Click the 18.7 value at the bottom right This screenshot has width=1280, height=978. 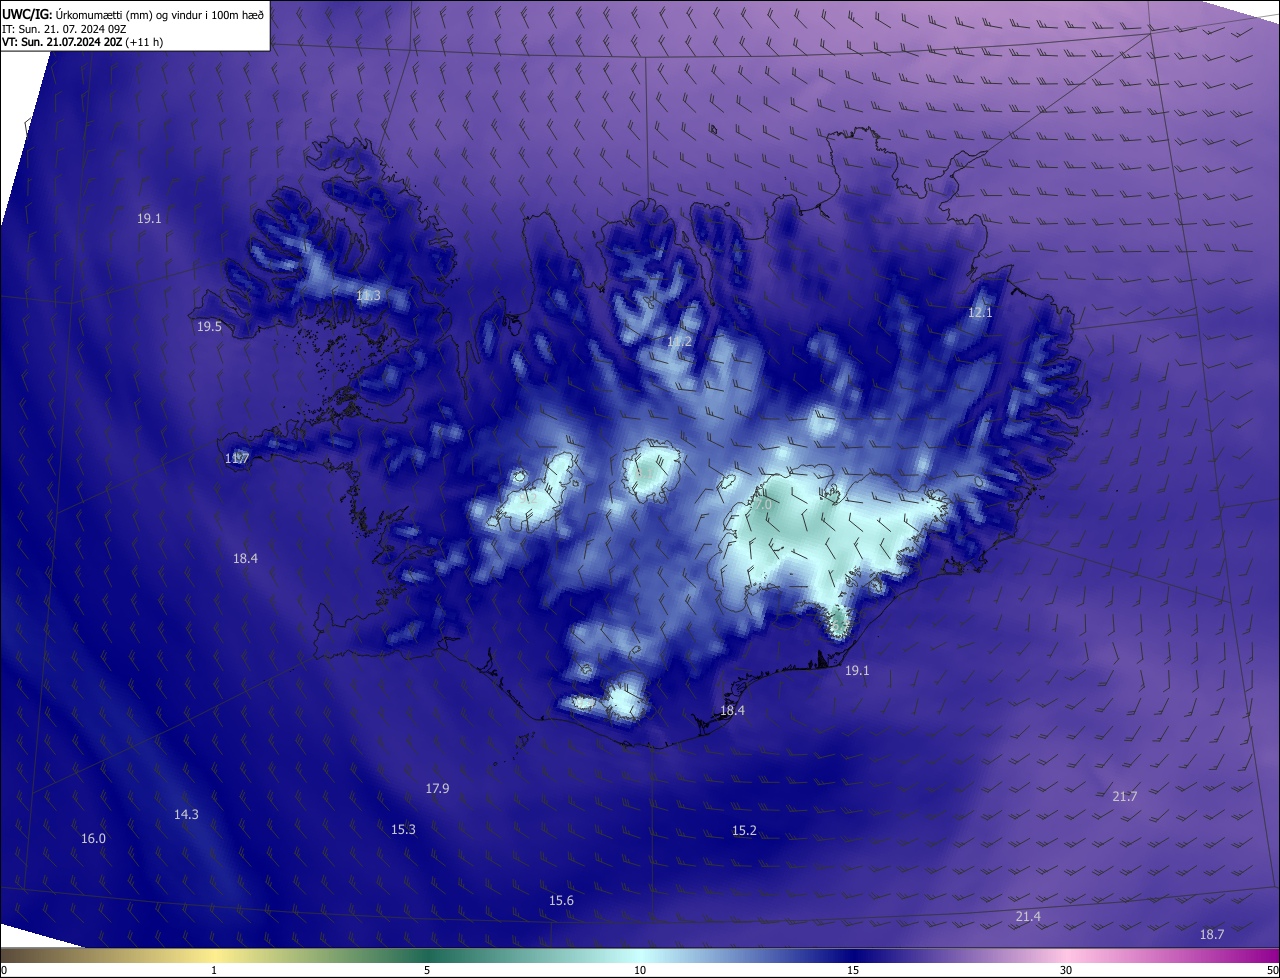tap(1211, 933)
